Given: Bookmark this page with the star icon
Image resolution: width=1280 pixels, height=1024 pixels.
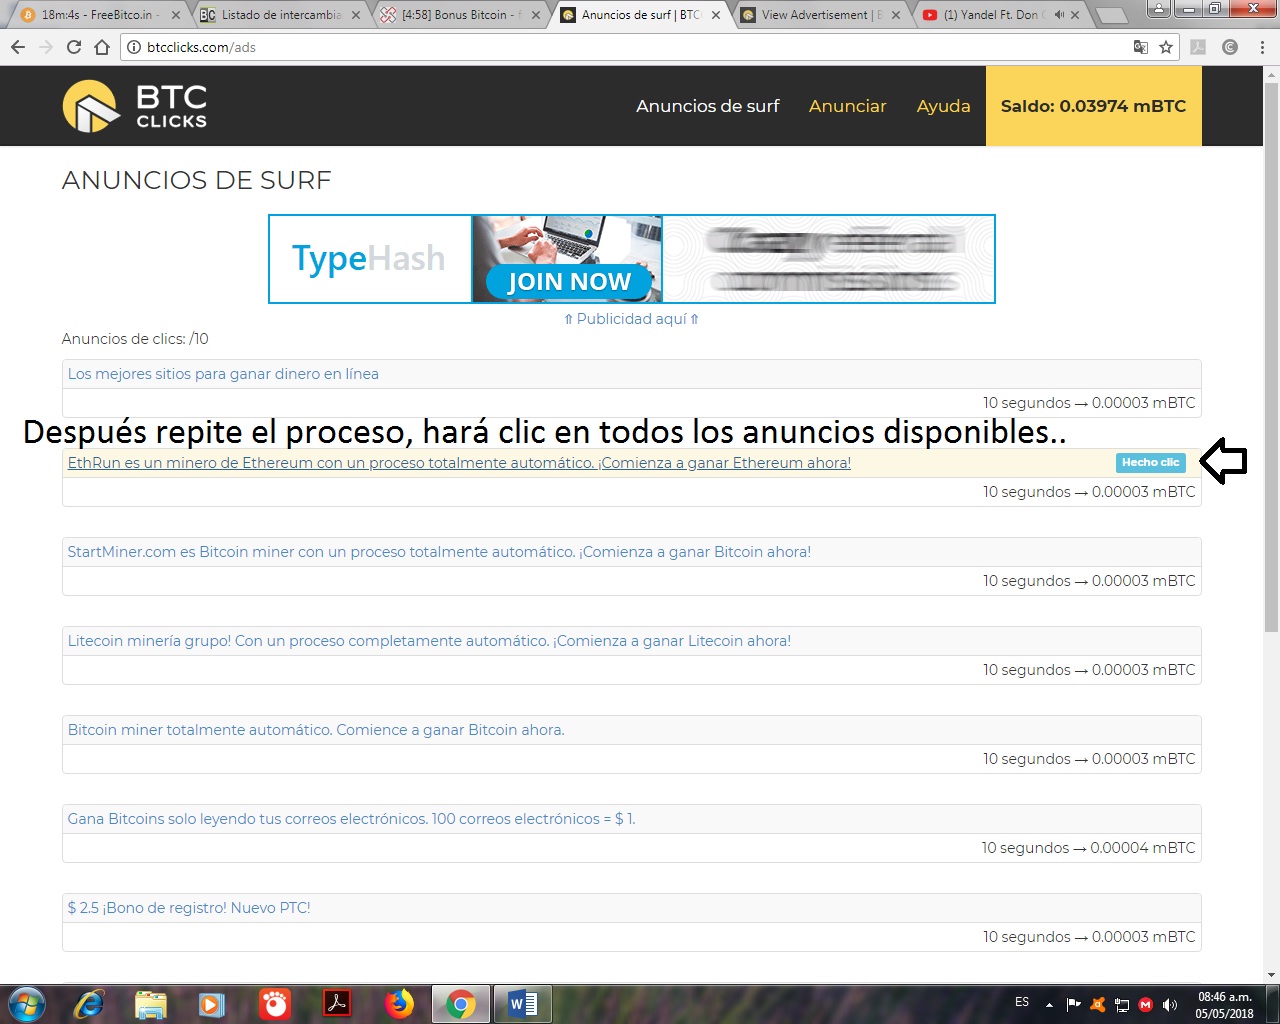Looking at the screenshot, I should 1166,47.
